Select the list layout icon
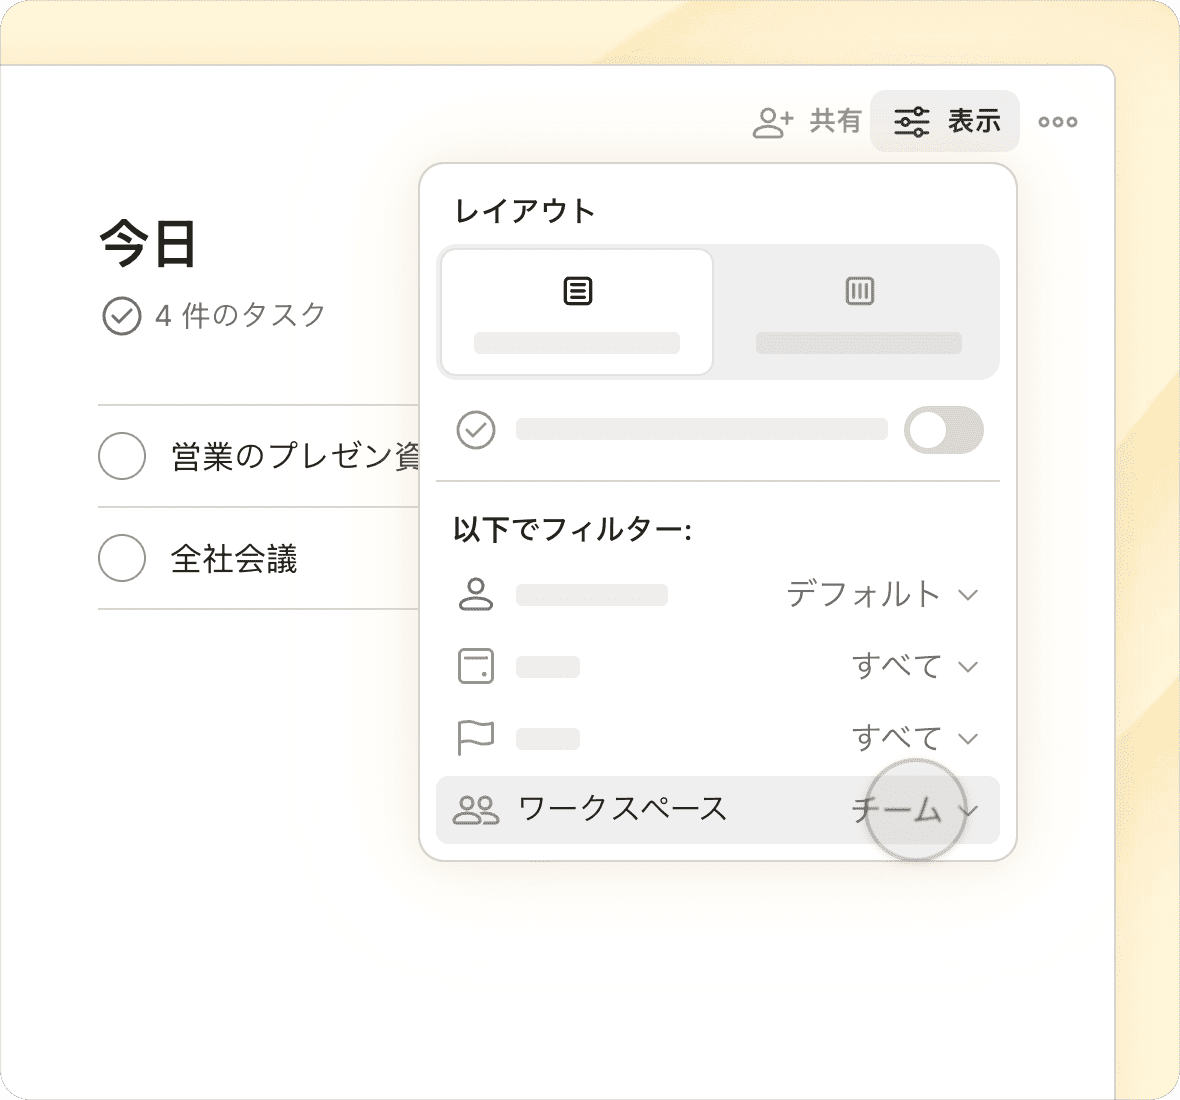Viewport: 1180px width, 1100px height. tap(577, 291)
